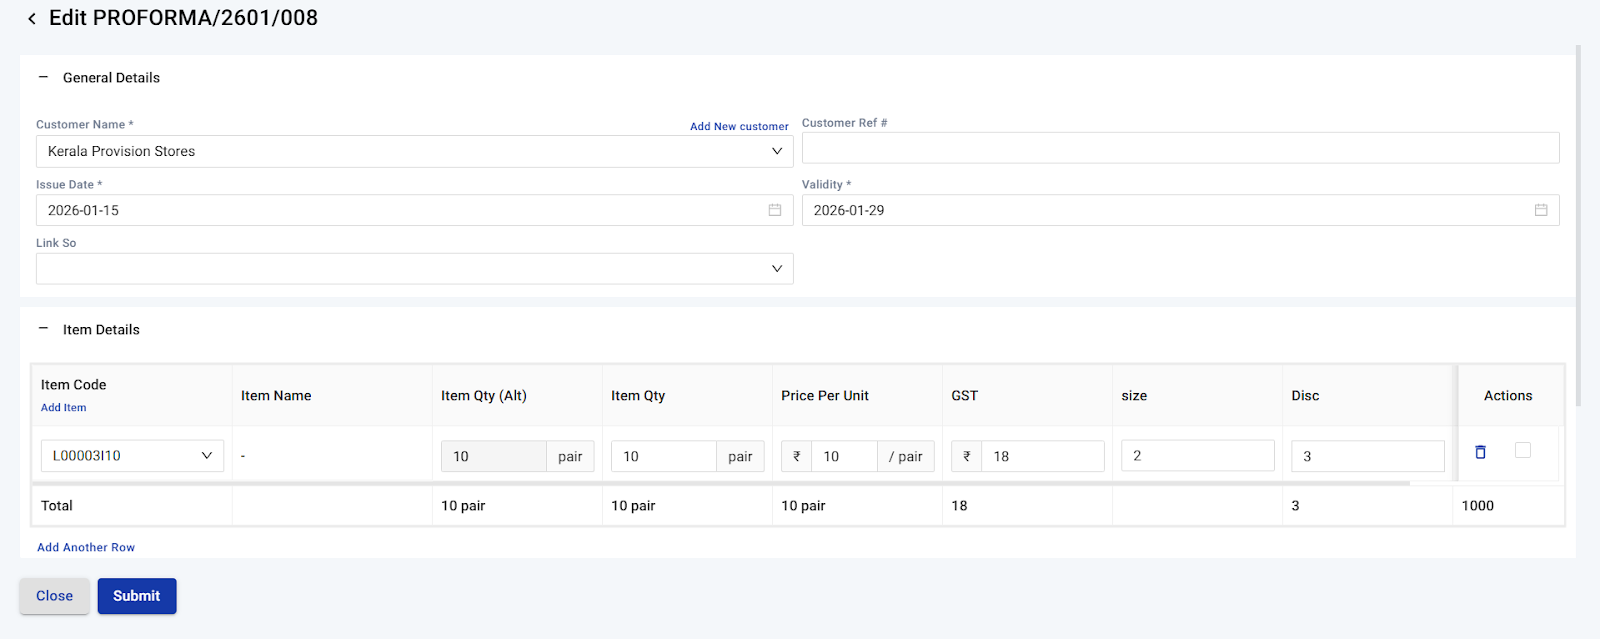Delete item row using the trash icon
The image size is (1600, 639).
click(1480, 452)
